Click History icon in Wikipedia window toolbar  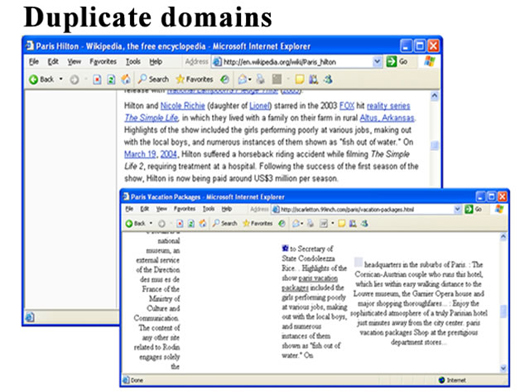pos(225,79)
